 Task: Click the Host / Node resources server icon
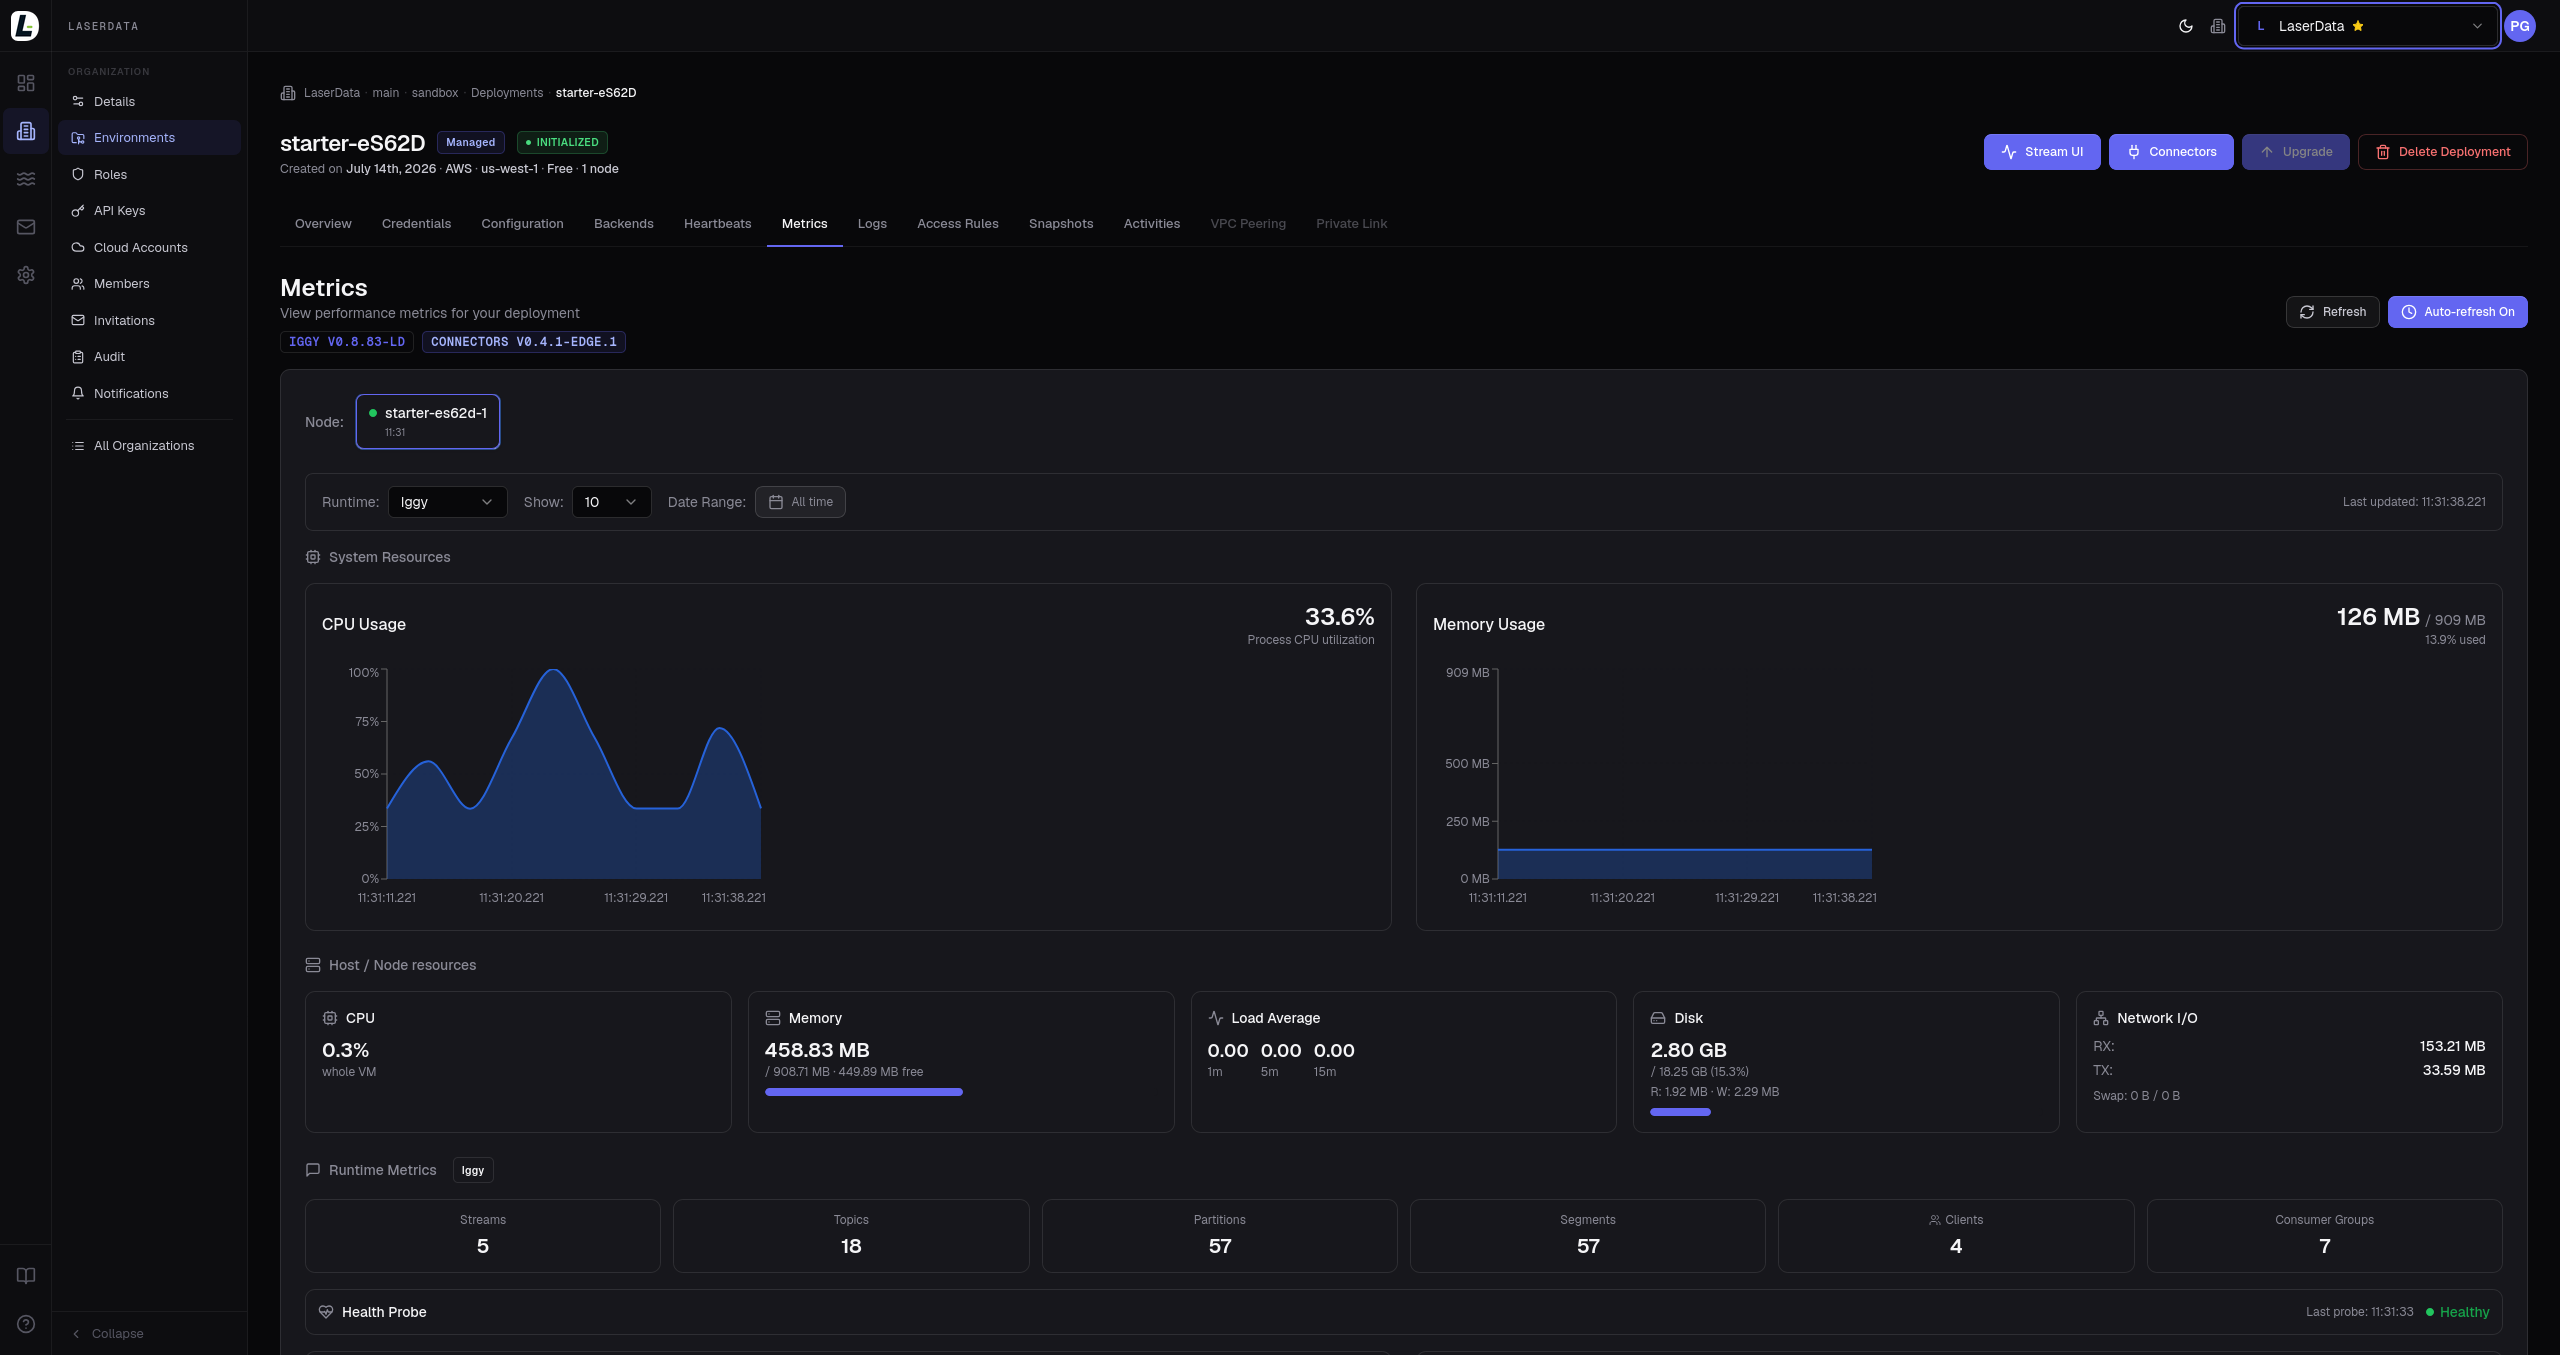point(313,965)
